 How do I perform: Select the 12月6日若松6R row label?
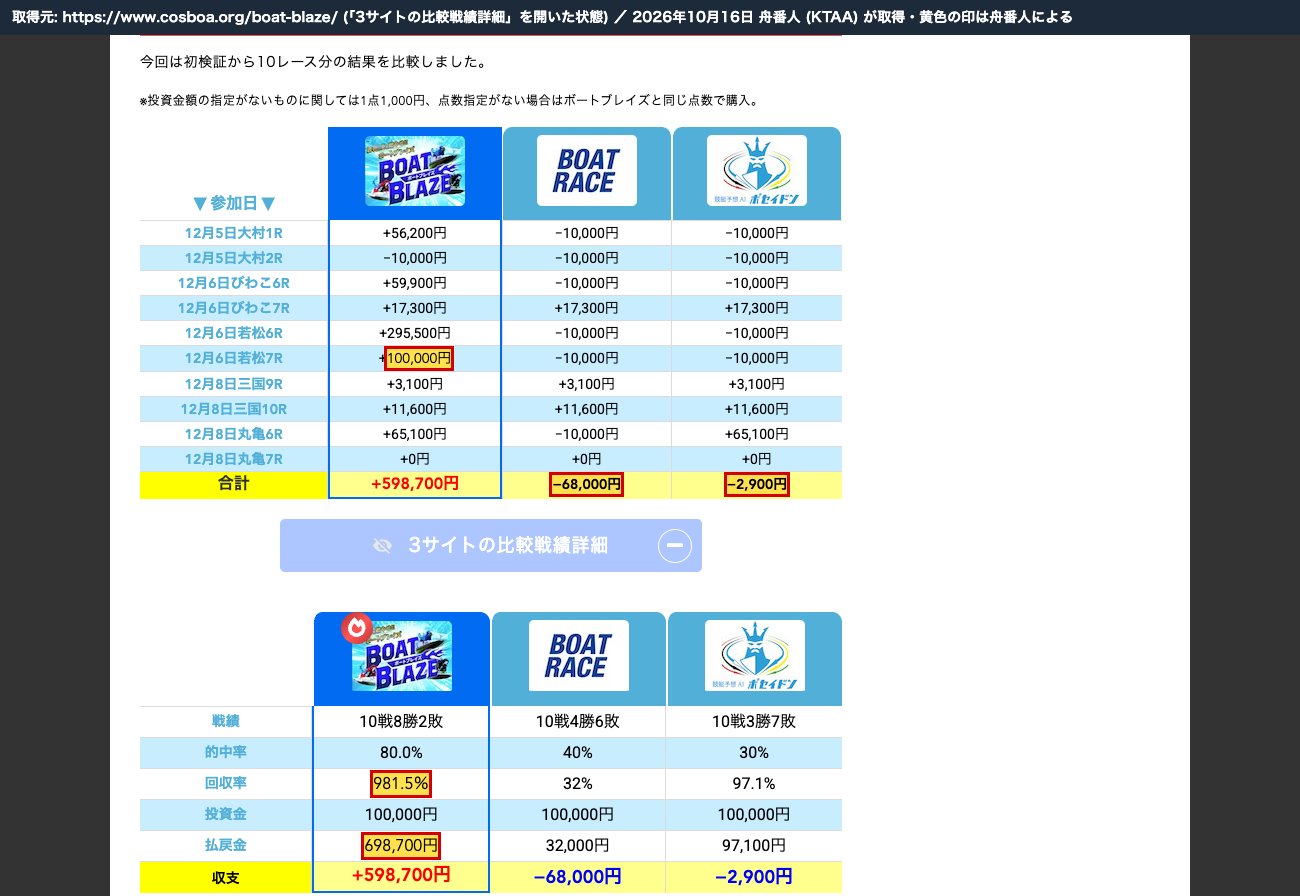(x=234, y=333)
